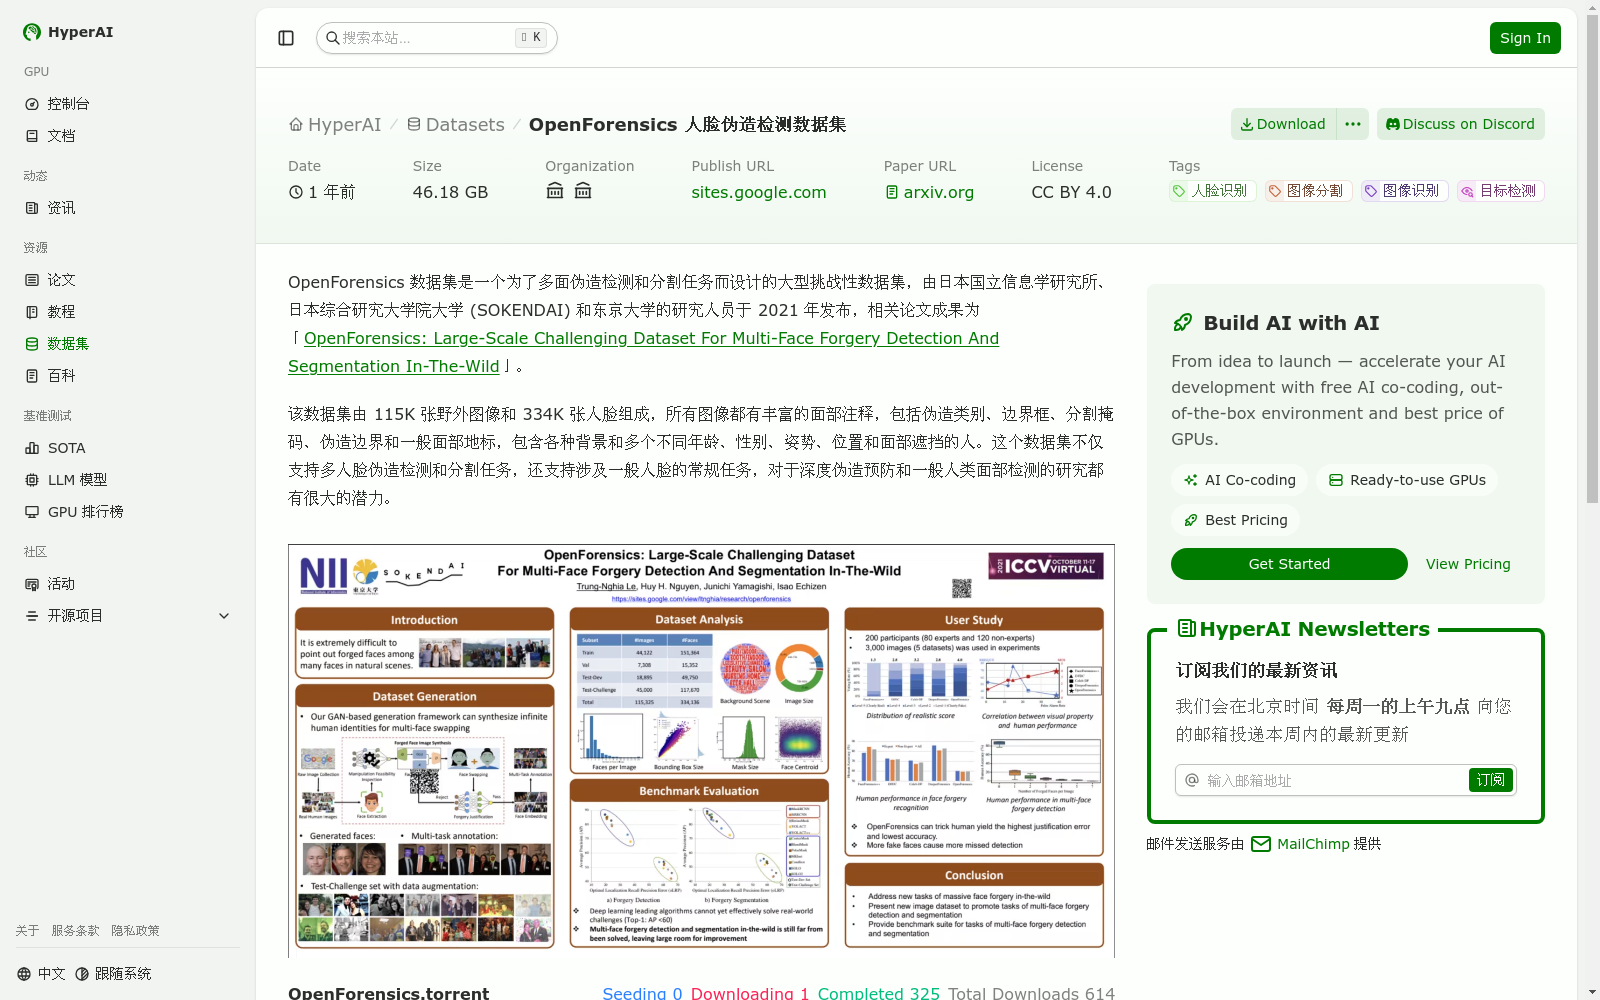Click the scrollbar down arrow
Image resolution: width=1600 pixels, height=1000 pixels.
click(x=1592, y=992)
